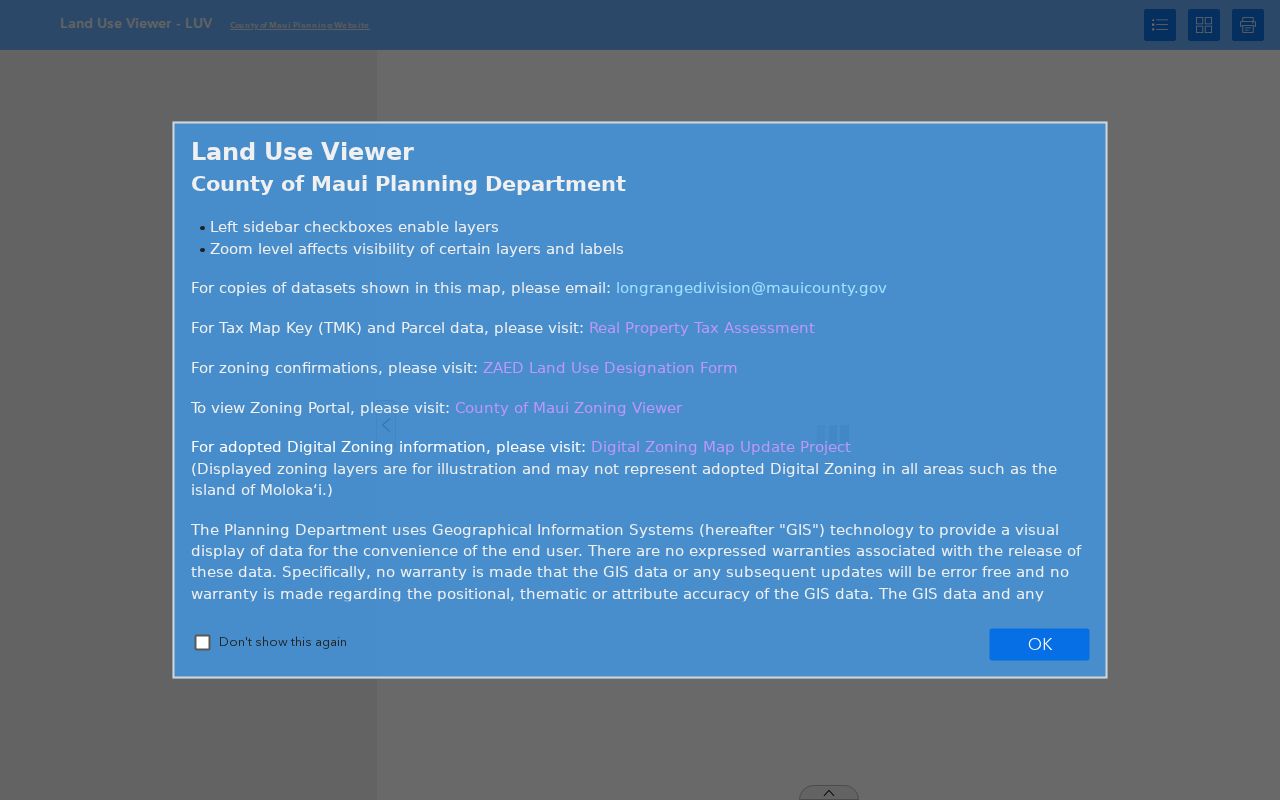Confirm the dialog with the OK button
Screen dimensions: 1280x800
1039,644
